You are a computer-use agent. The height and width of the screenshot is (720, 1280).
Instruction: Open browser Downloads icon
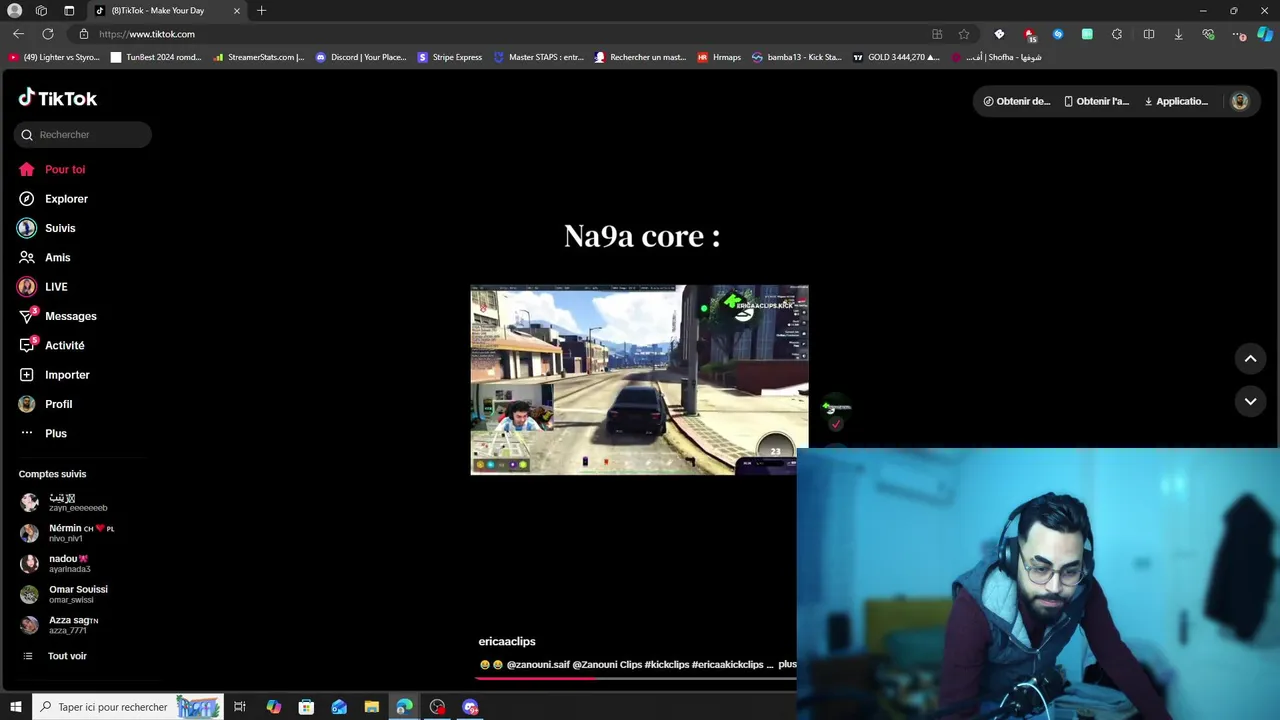click(1178, 34)
